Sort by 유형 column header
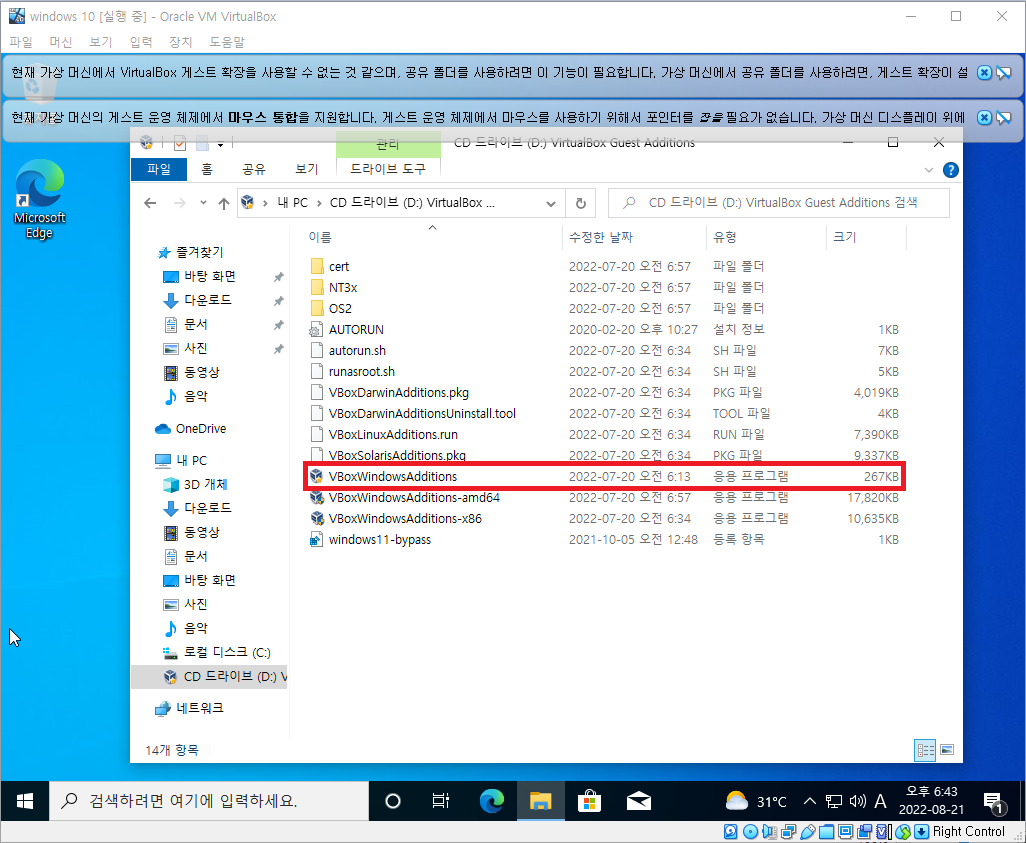 pyautogui.click(x=766, y=238)
